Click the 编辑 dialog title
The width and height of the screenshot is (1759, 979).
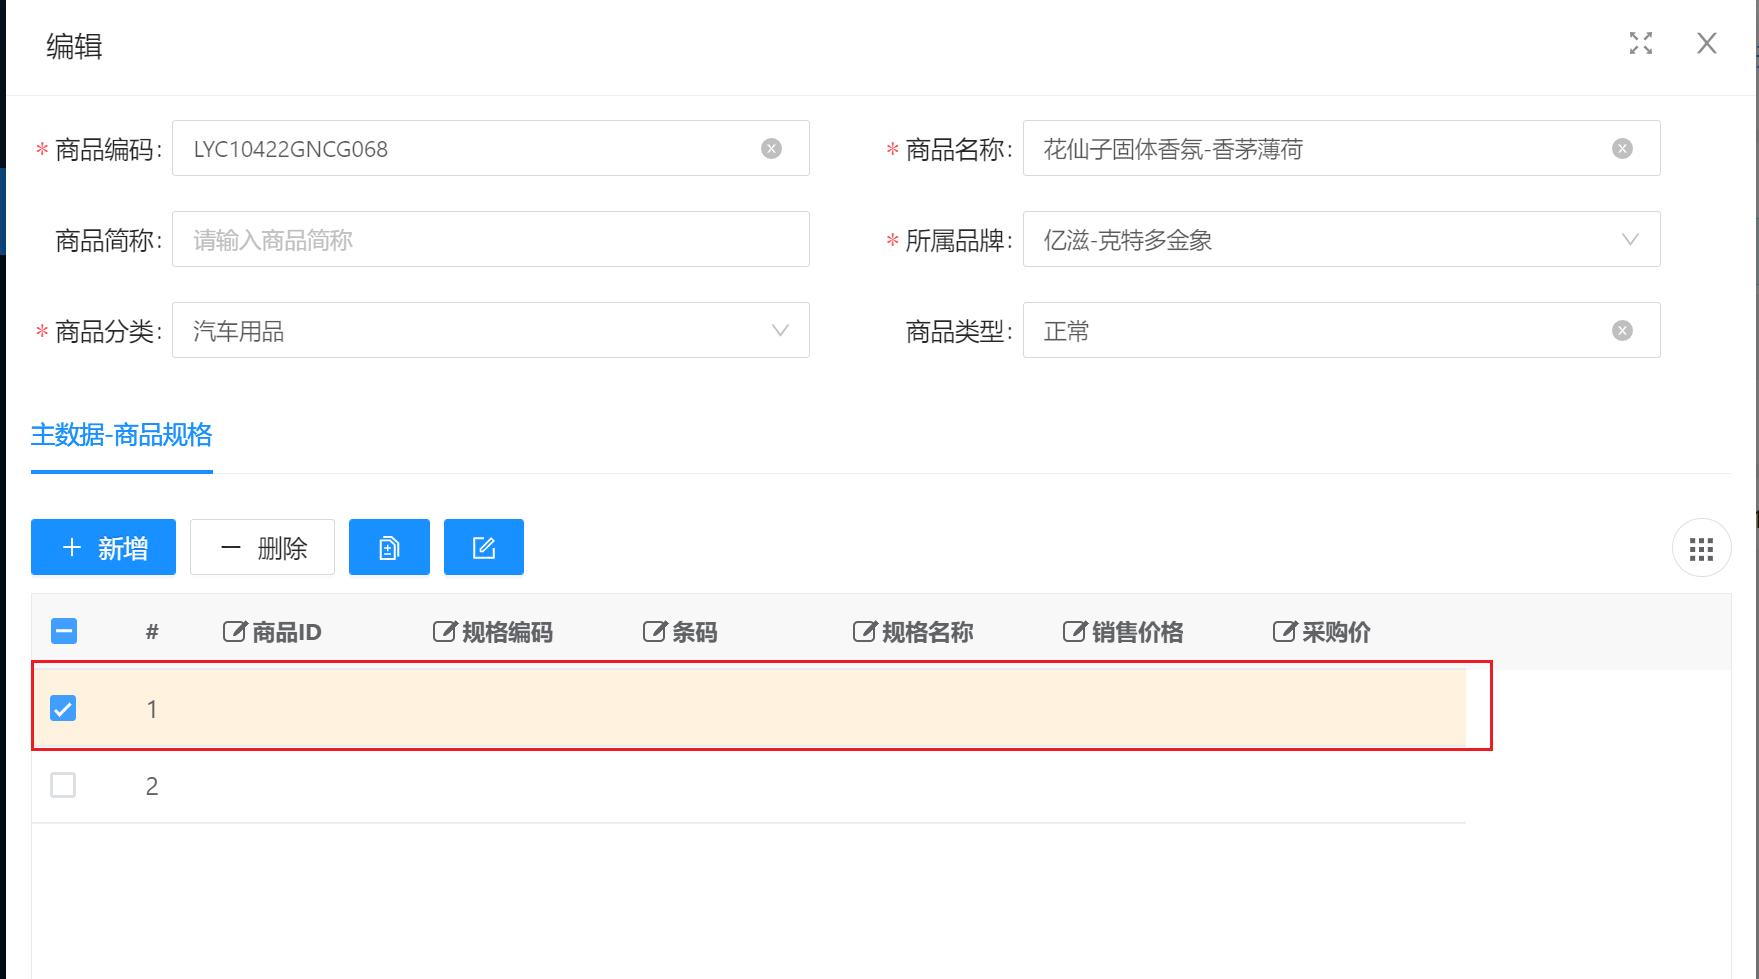click(74, 46)
